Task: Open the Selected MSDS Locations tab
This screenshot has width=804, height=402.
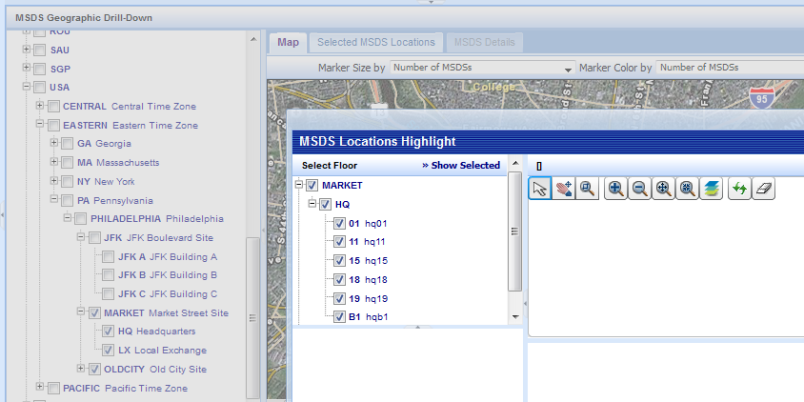Action: click(376, 43)
